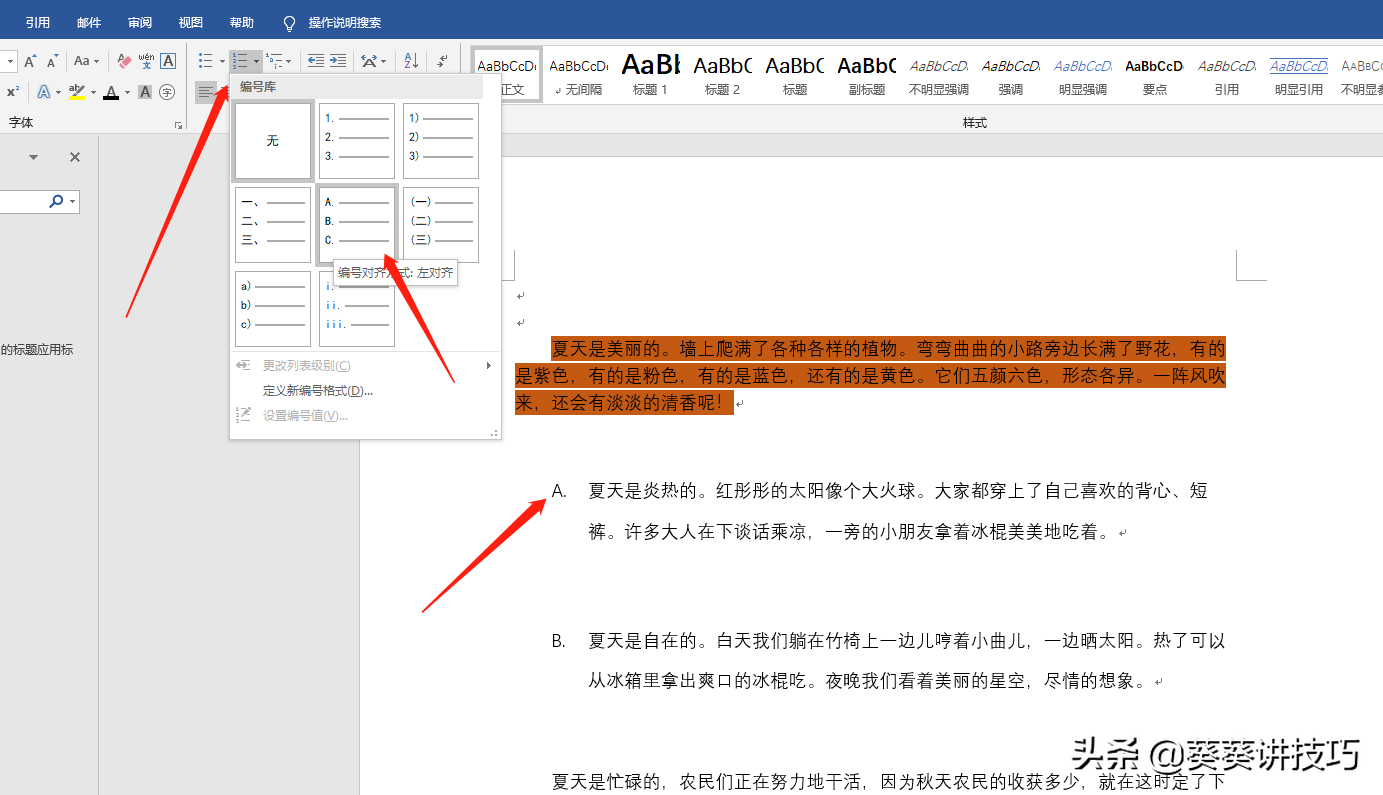The image size is (1383, 795).
Task: Apply the 标题 1 style
Action: coord(649,75)
